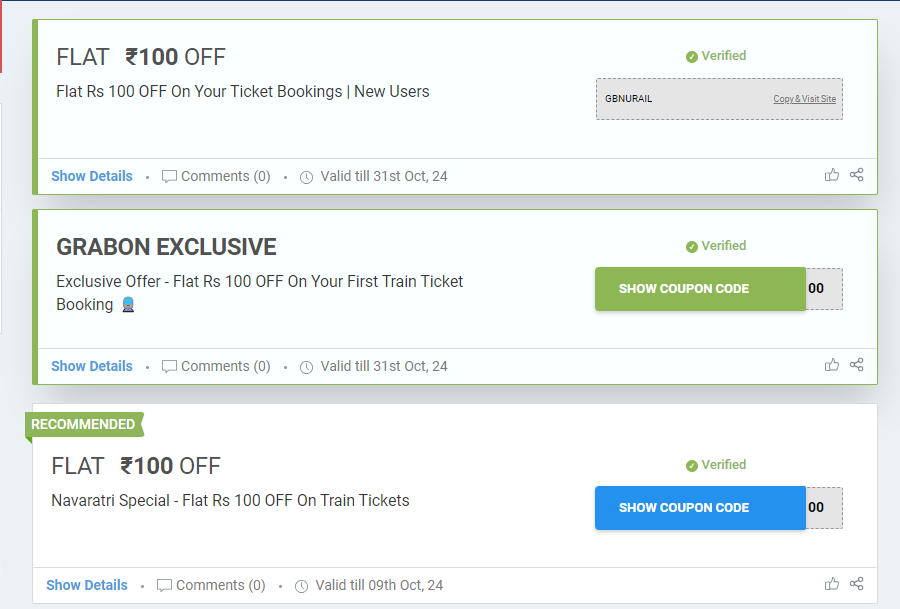Expand Show Details for Navaratri Special
The image size is (900, 609).
(87, 585)
